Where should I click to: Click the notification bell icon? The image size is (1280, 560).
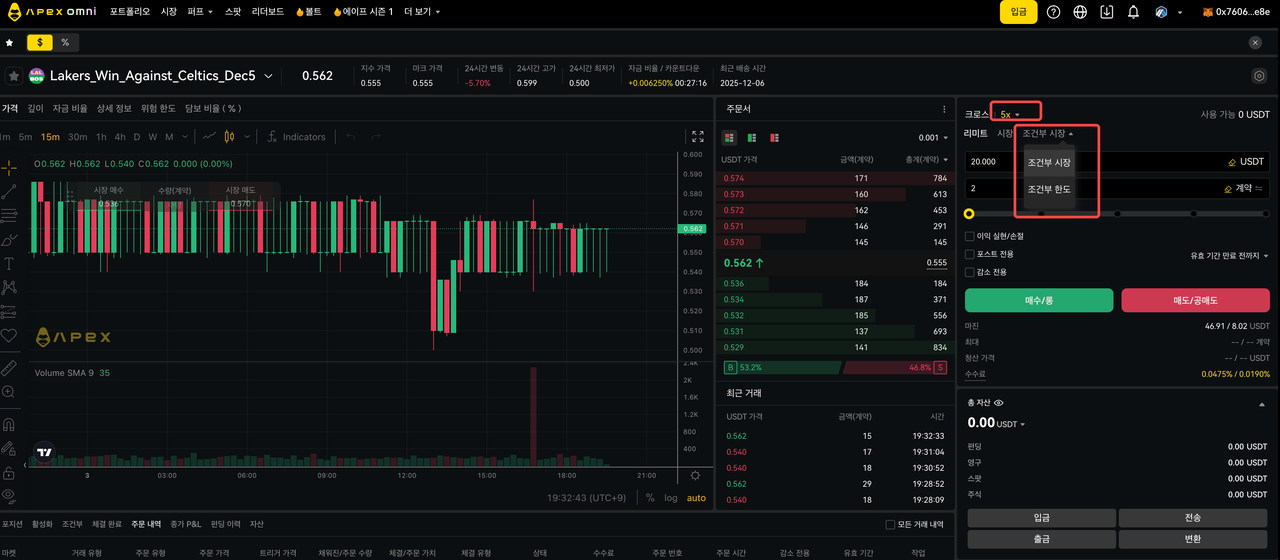click(x=1133, y=12)
